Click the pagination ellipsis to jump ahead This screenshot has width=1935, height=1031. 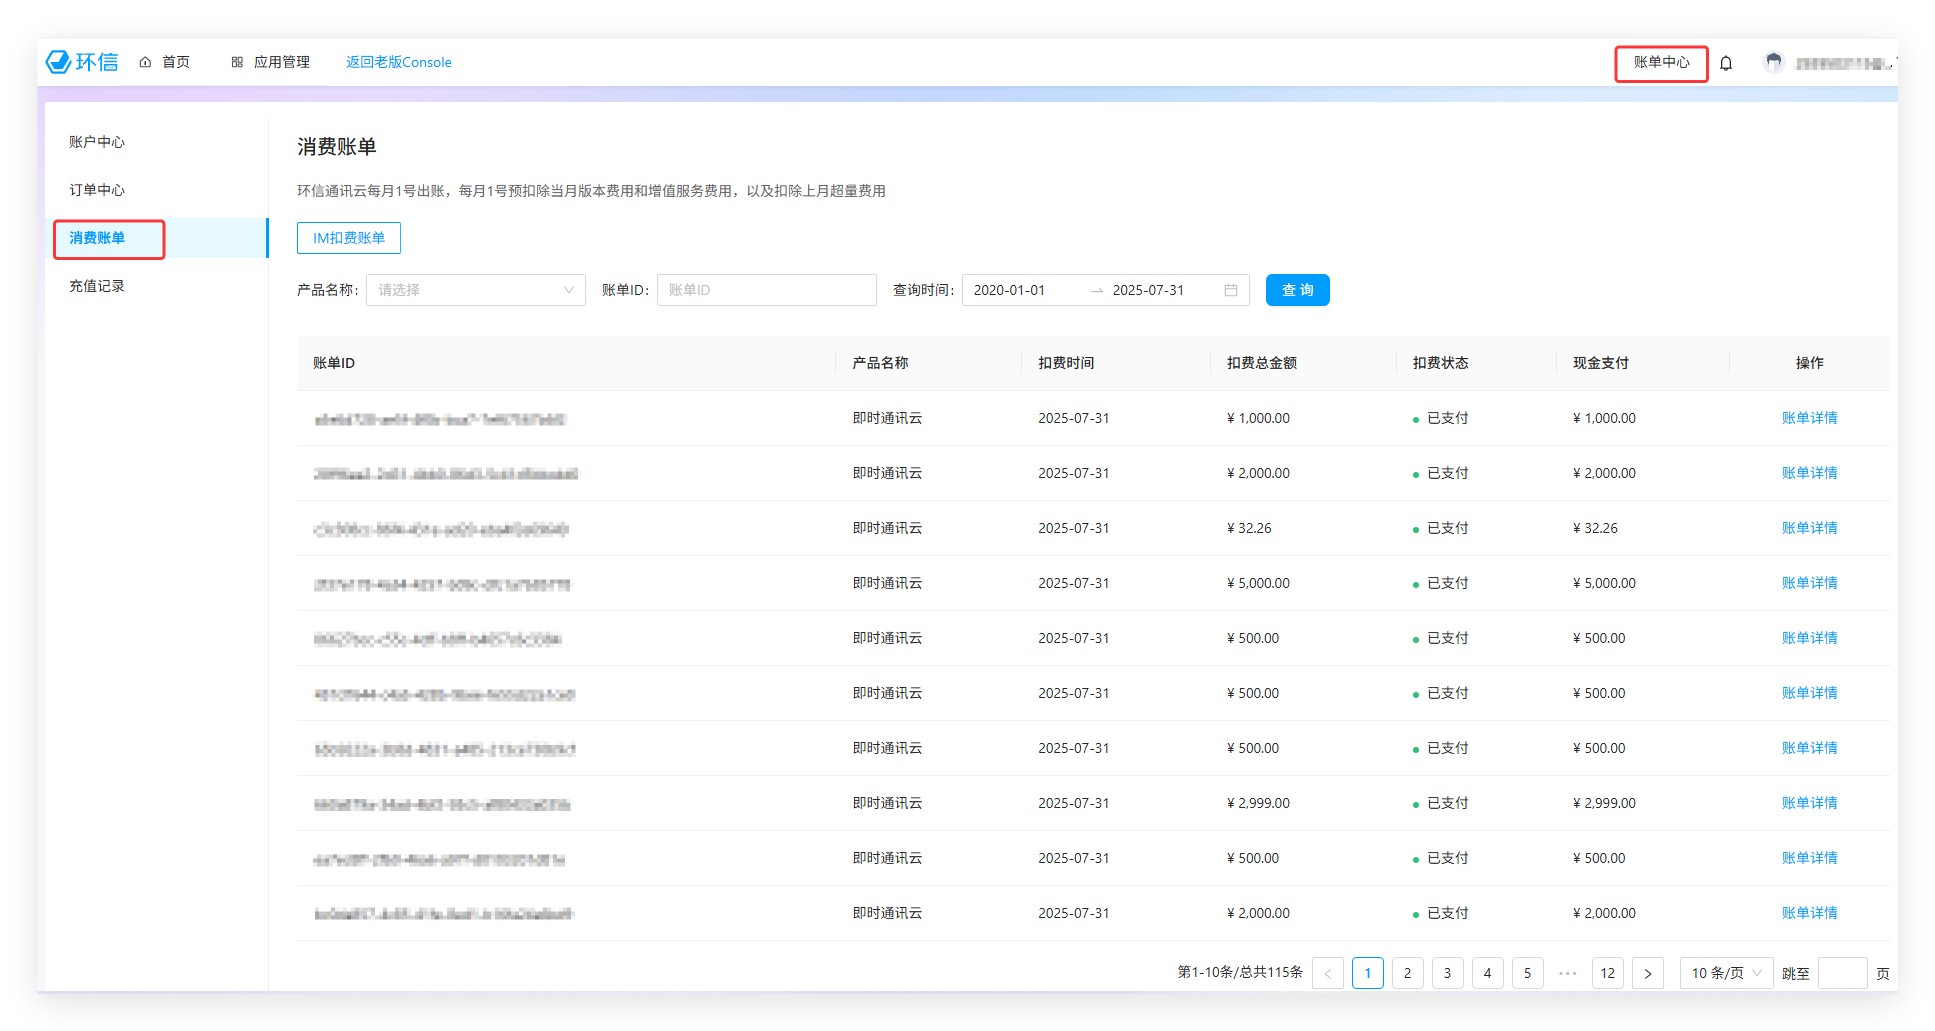click(x=1567, y=973)
